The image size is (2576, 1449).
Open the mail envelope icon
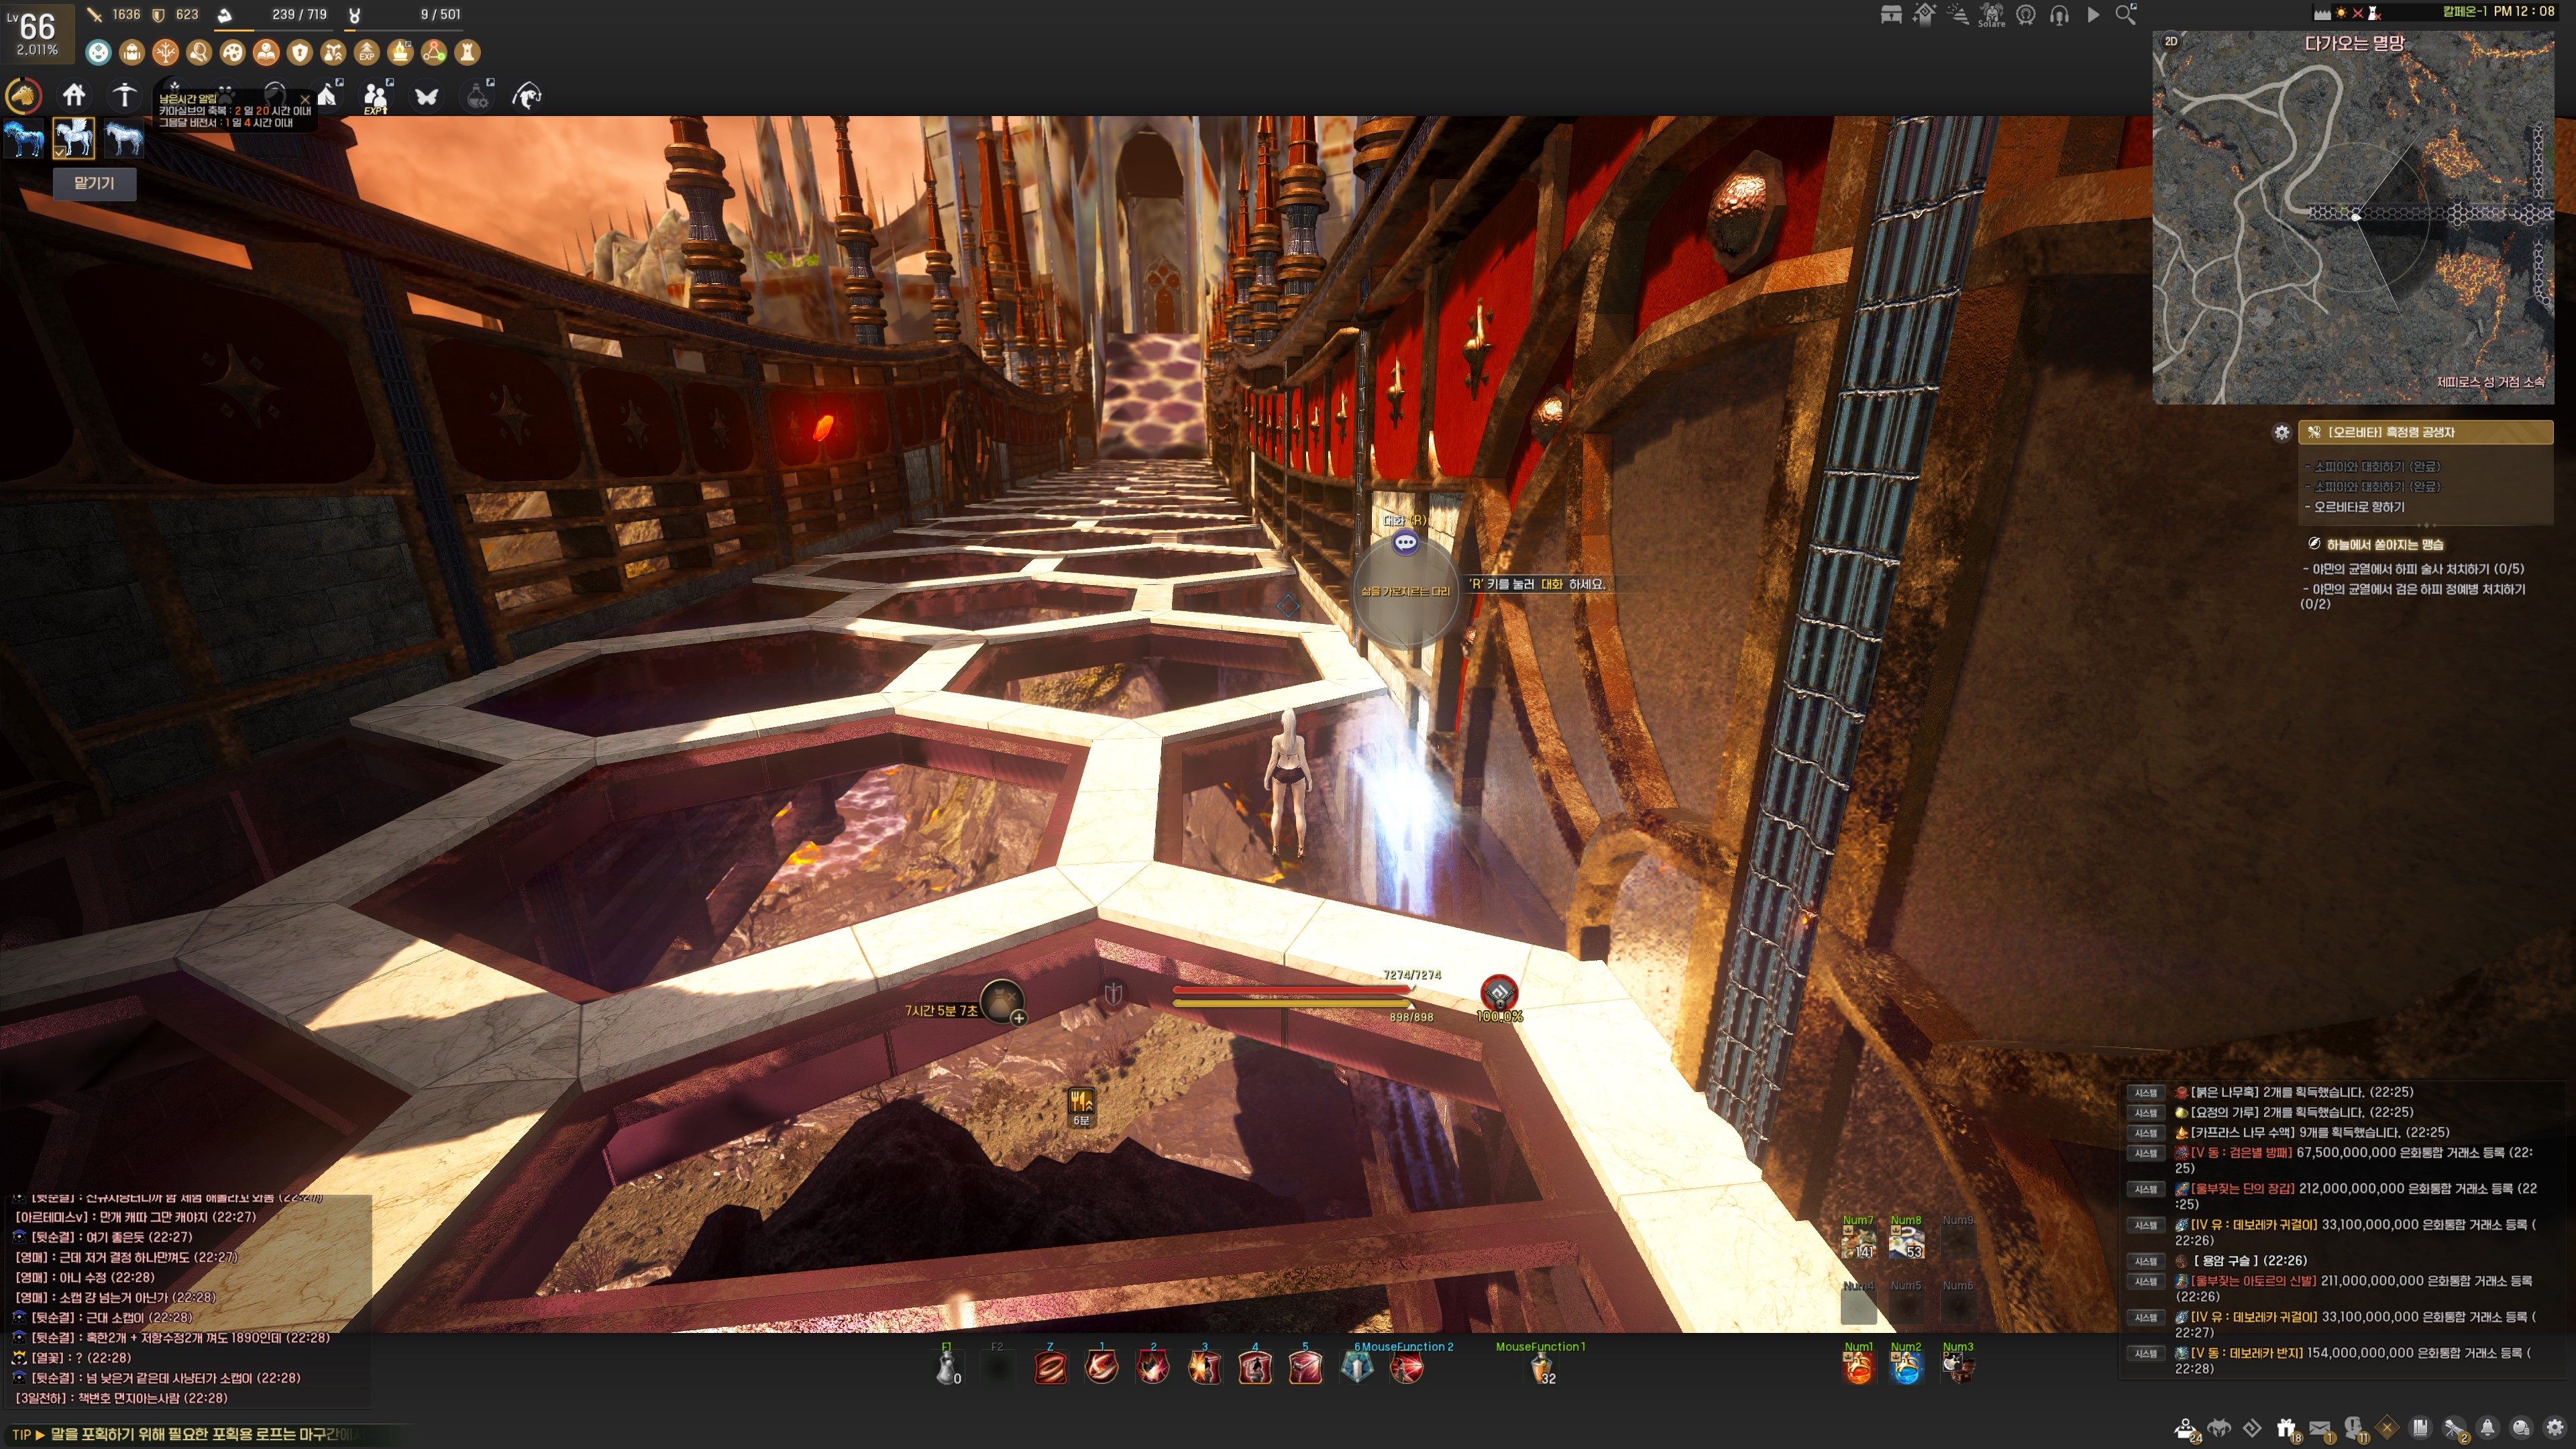tap(2320, 1428)
